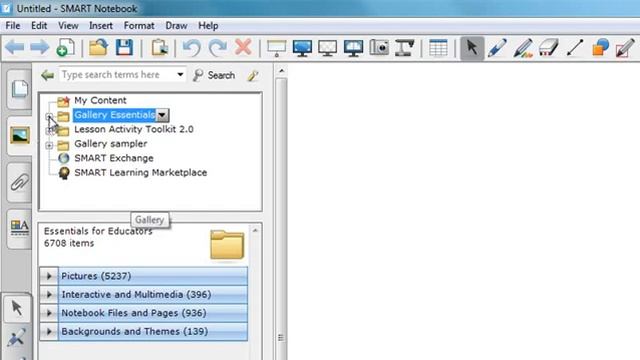Expand Gallery Essentials tree node
The height and width of the screenshot is (360, 640).
pyautogui.click(x=49, y=116)
